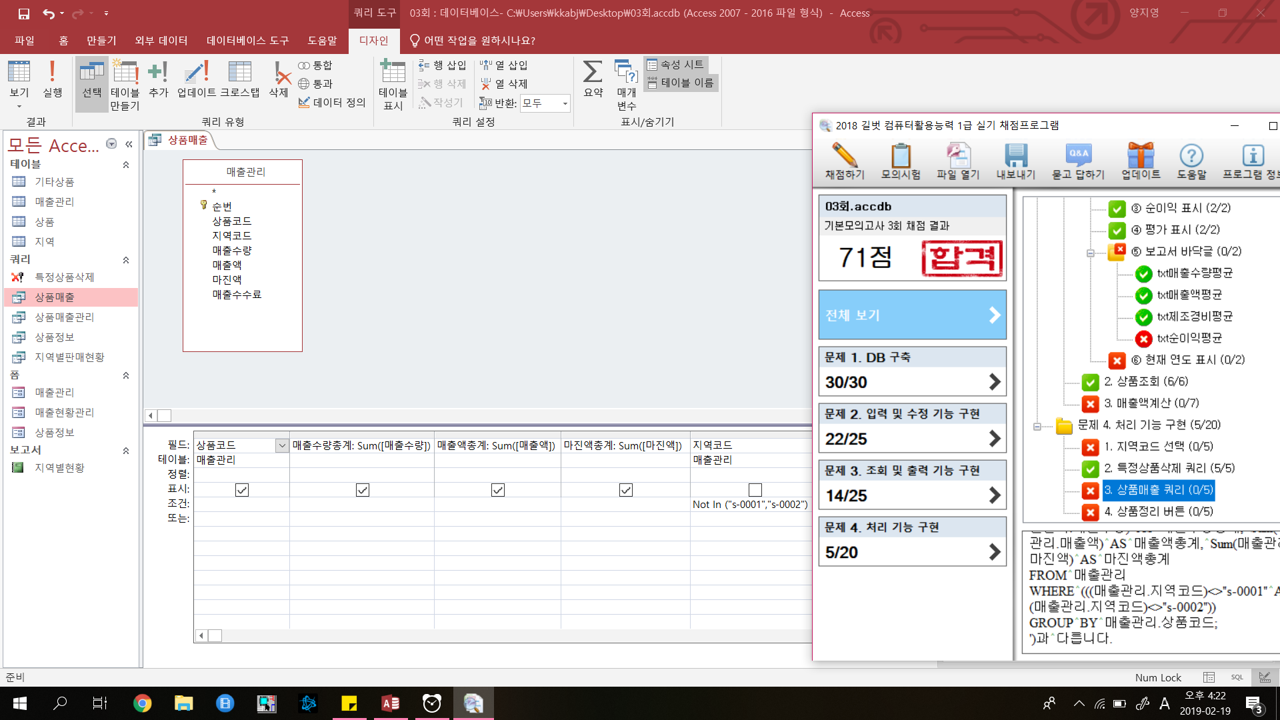Screen dimensions: 1280x720
Task: Collapse the 문제 4. 처리 기능 구현 tree node
Action: pyautogui.click(x=1037, y=426)
